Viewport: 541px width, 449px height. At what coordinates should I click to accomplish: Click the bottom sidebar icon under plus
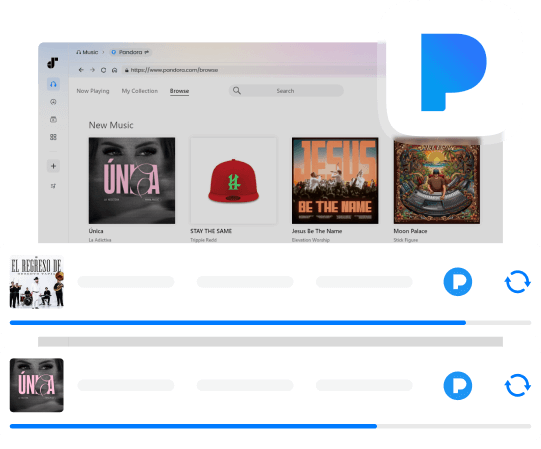[53, 186]
